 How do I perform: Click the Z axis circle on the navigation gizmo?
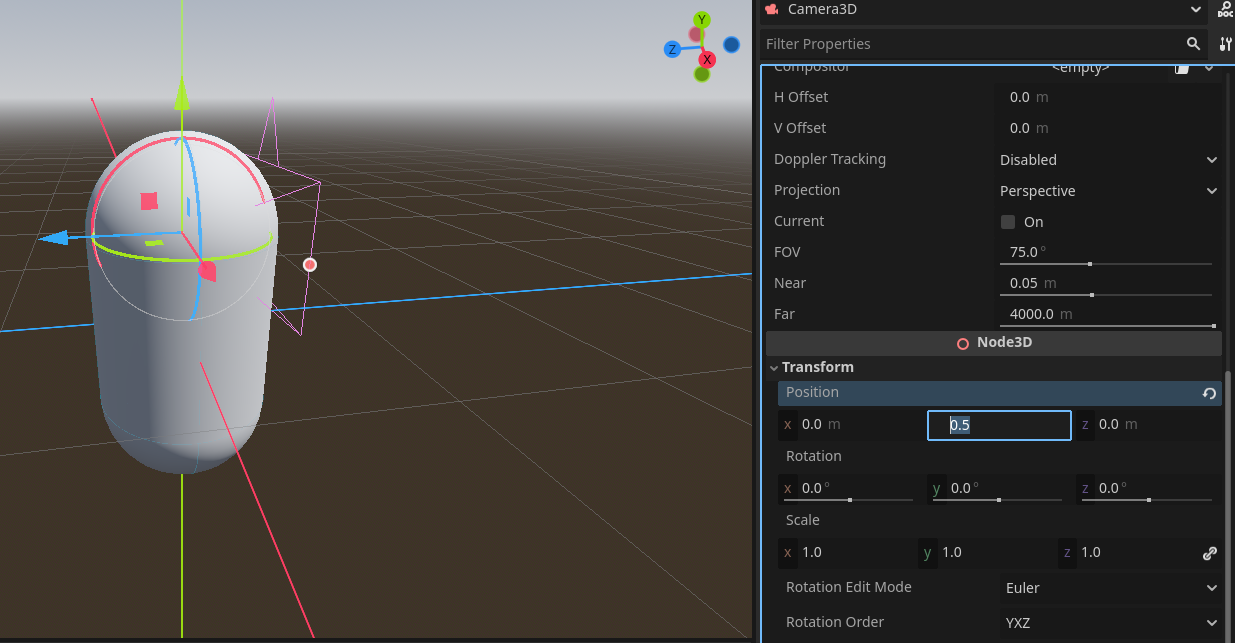671,49
